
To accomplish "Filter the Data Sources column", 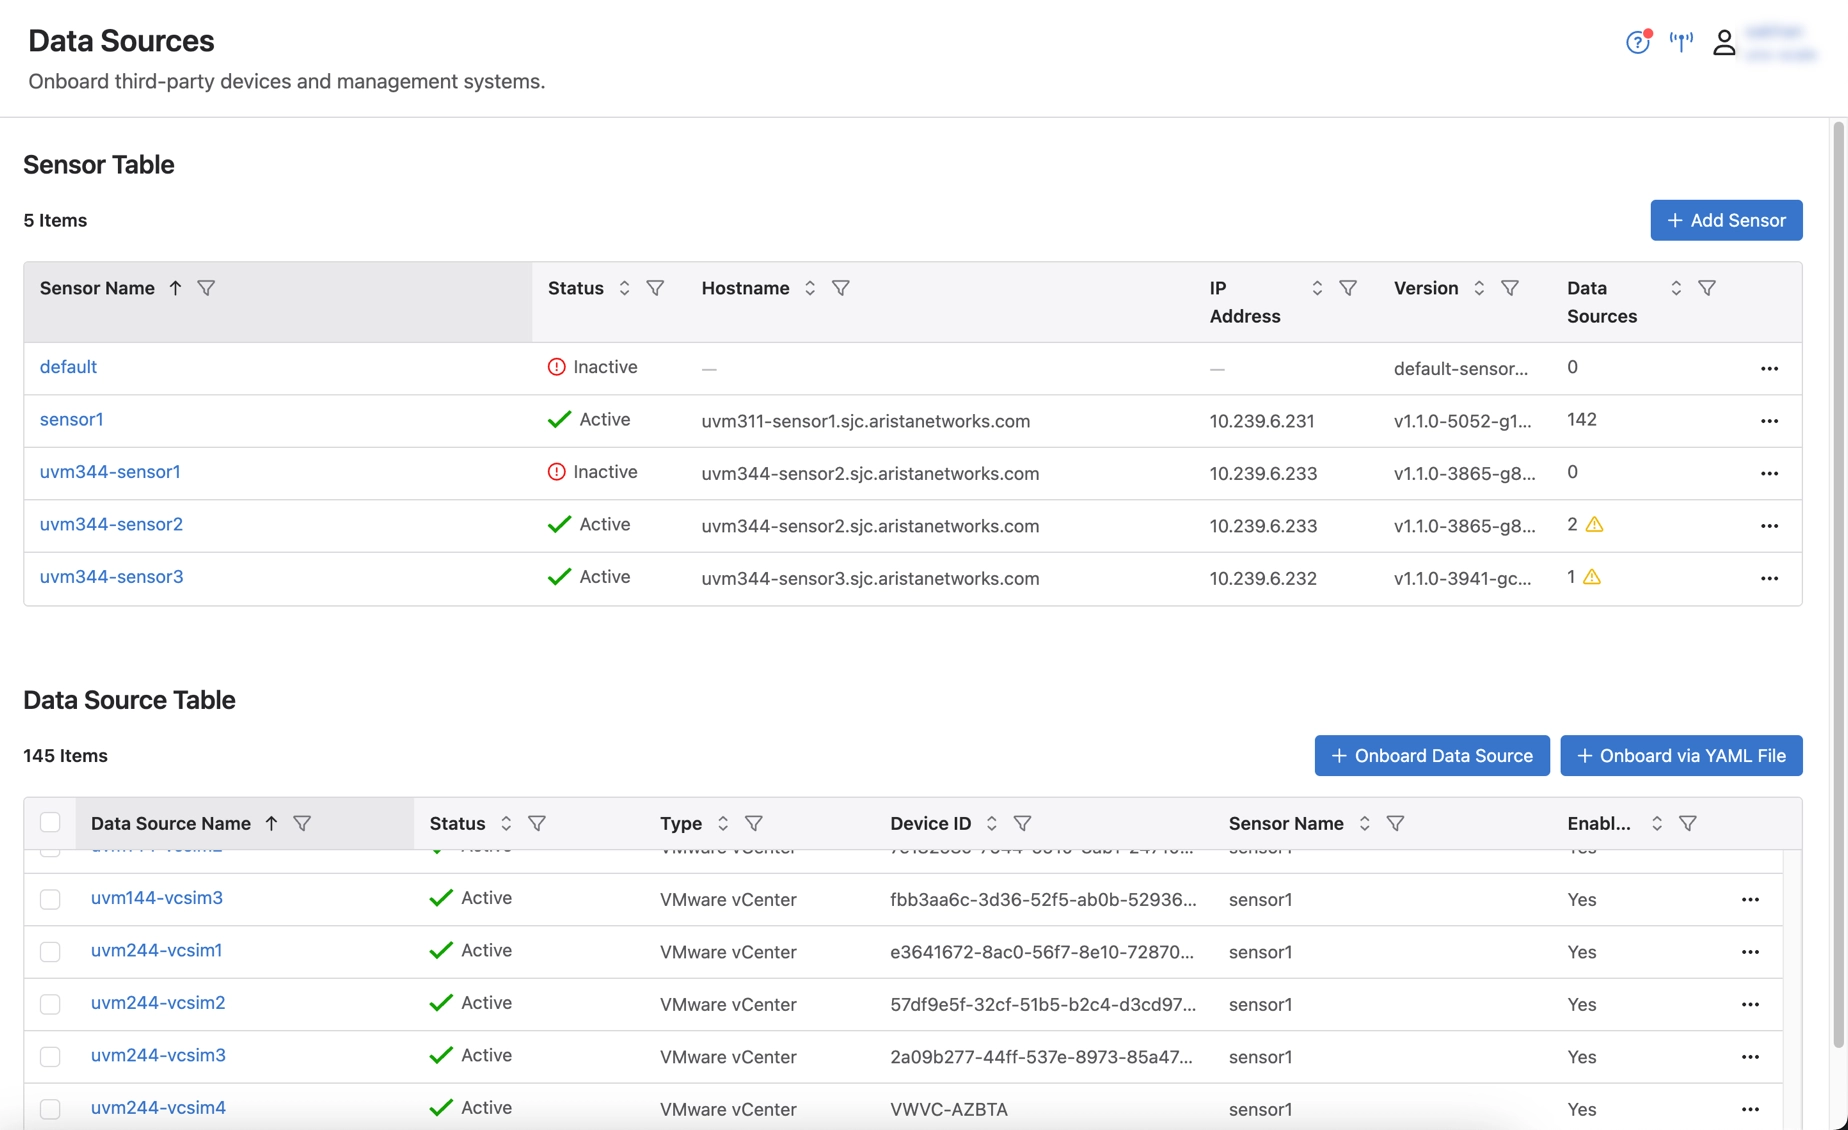I will pyautogui.click(x=1707, y=288).
